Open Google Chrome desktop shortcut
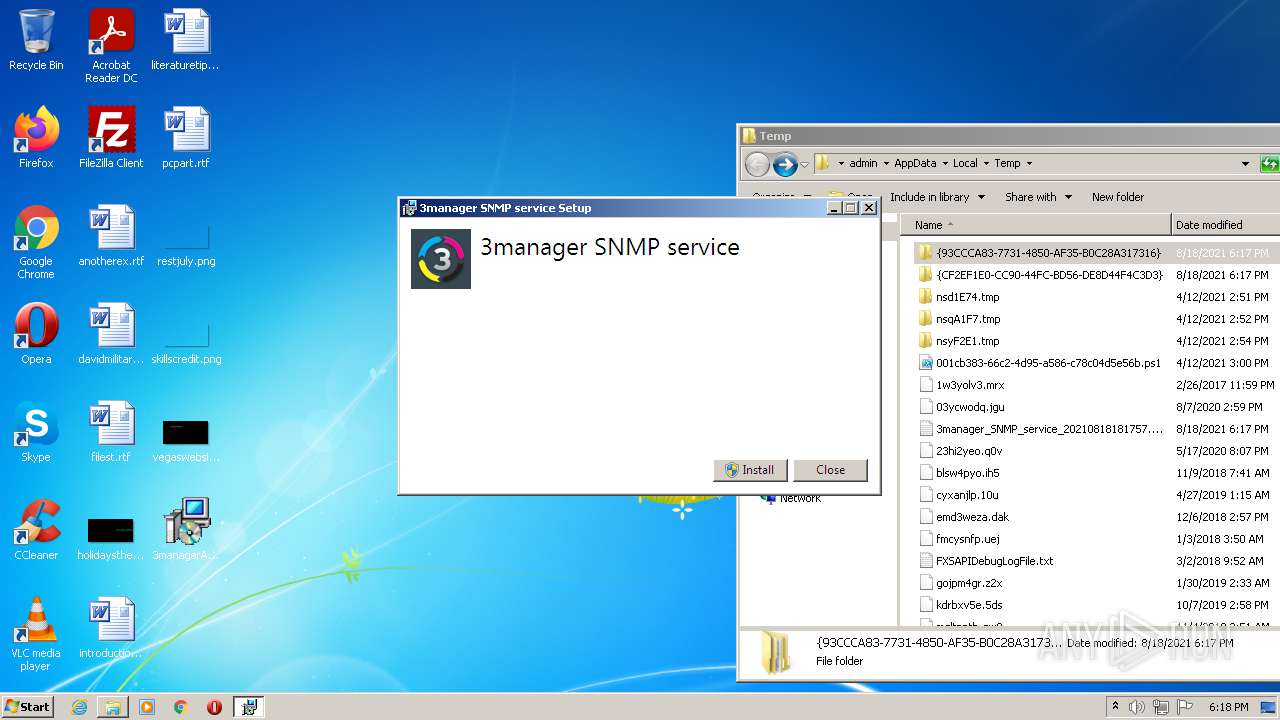 pos(36,242)
